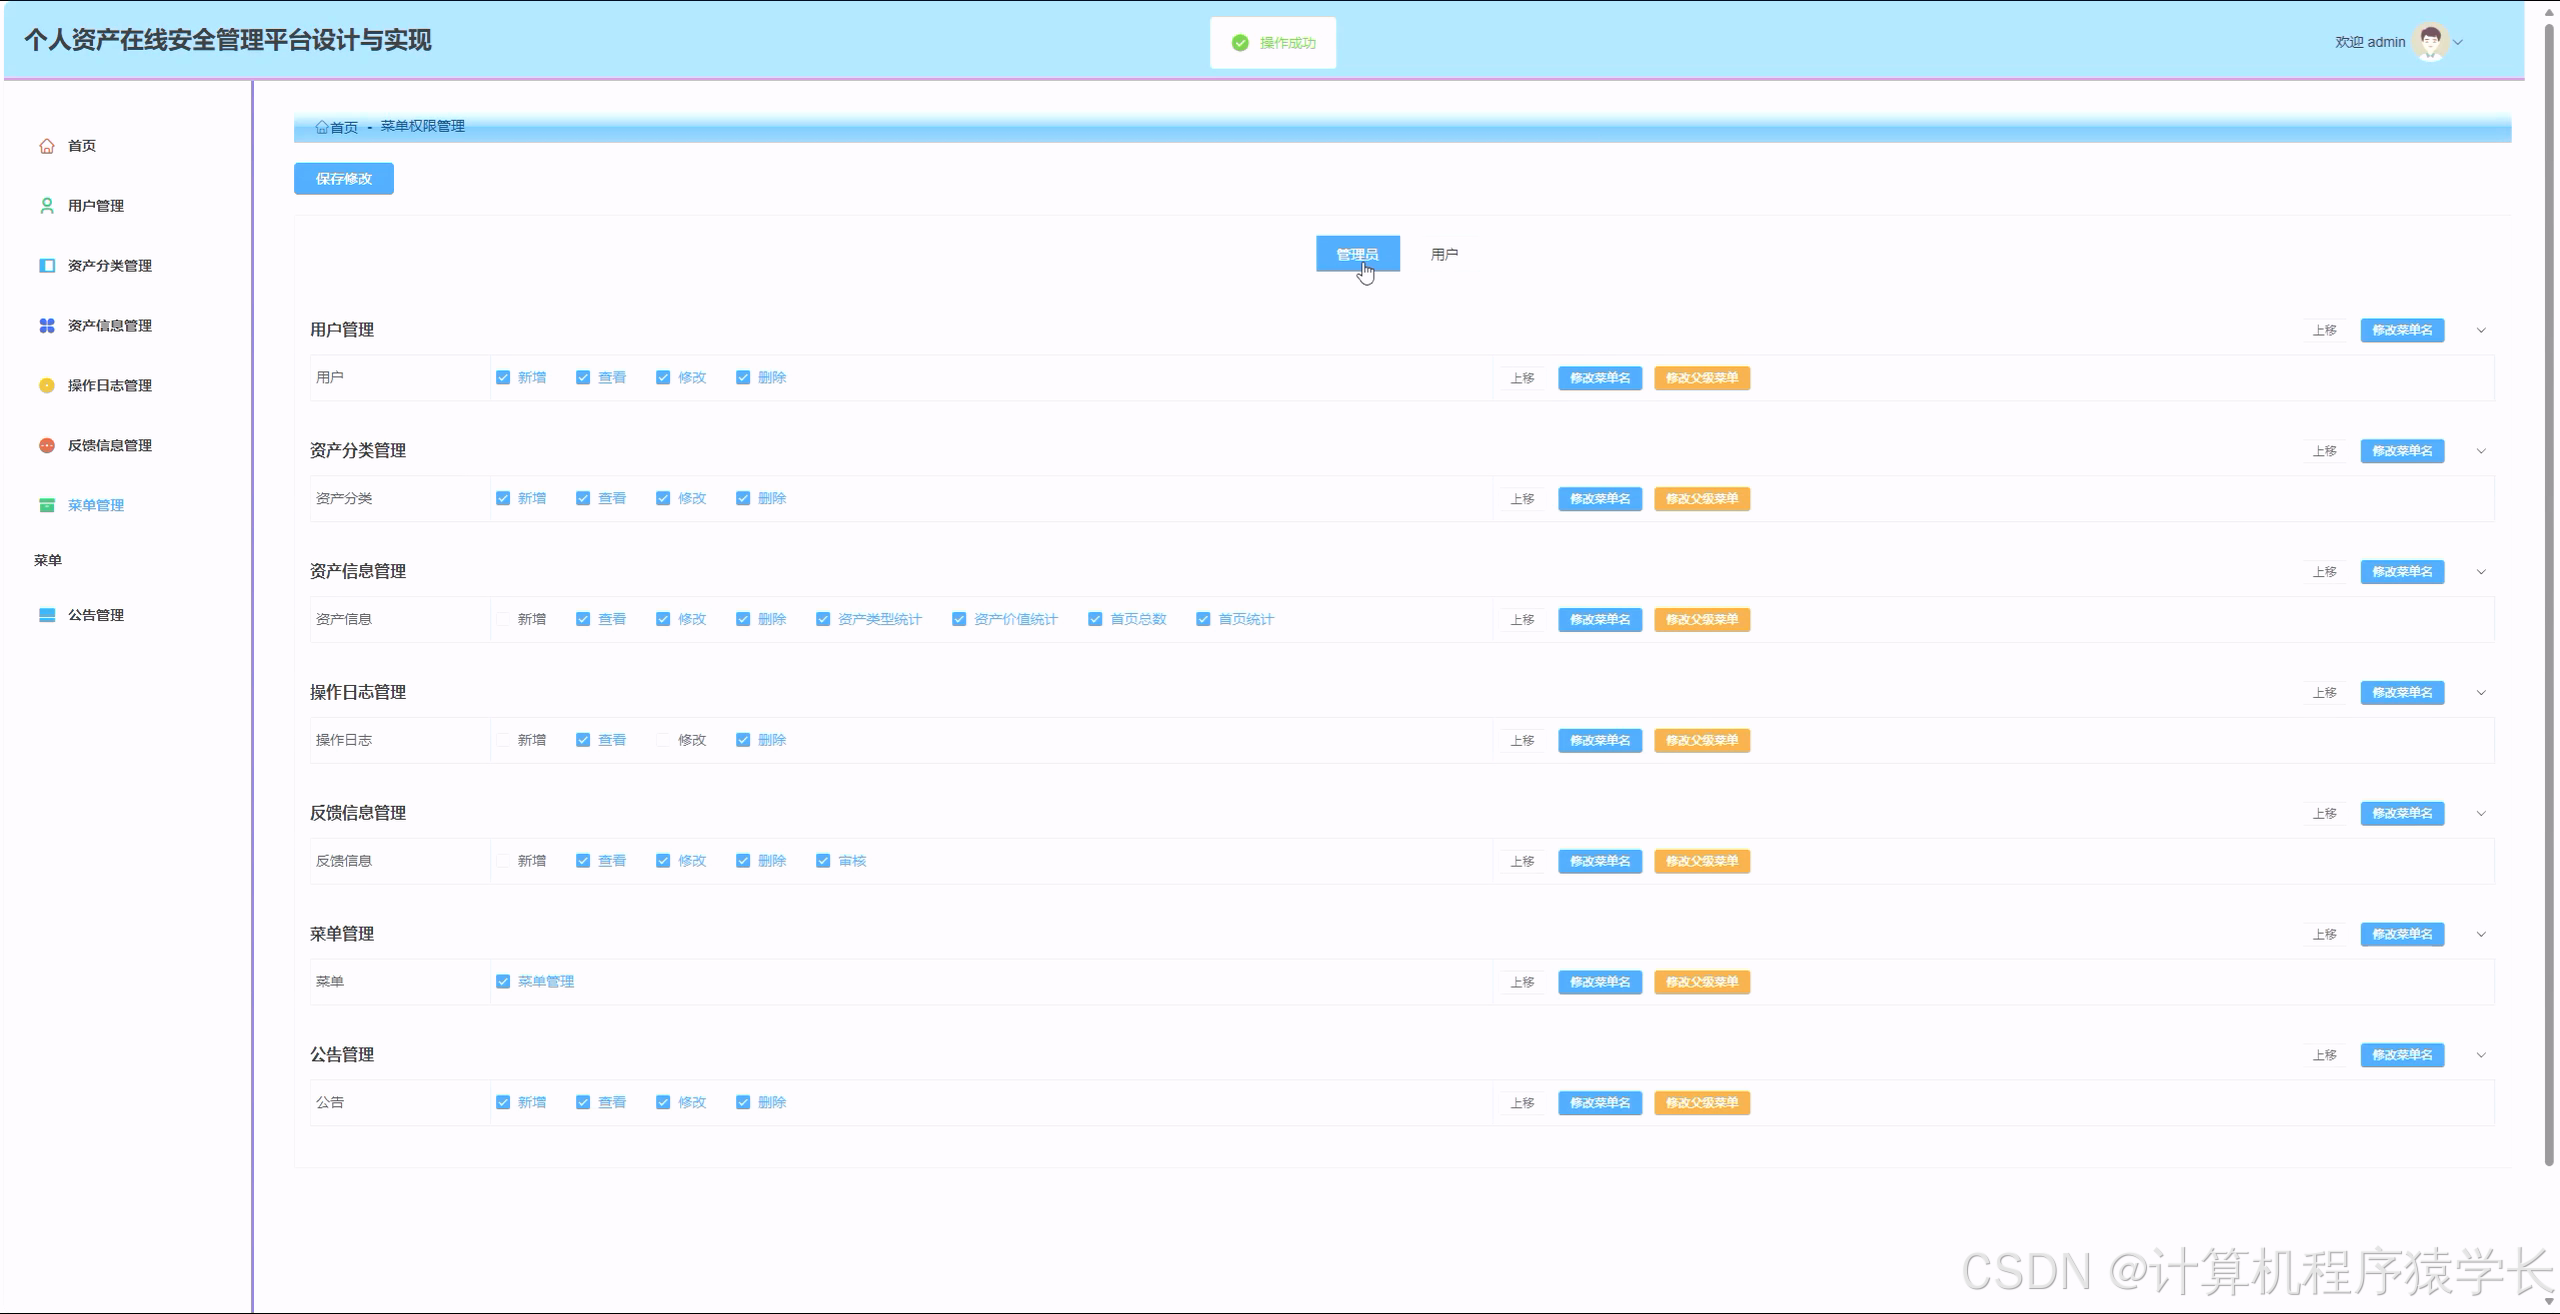This screenshot has width=2560, height=1314.
Task: Click the home icon in the sidebar
Action: 47,146
